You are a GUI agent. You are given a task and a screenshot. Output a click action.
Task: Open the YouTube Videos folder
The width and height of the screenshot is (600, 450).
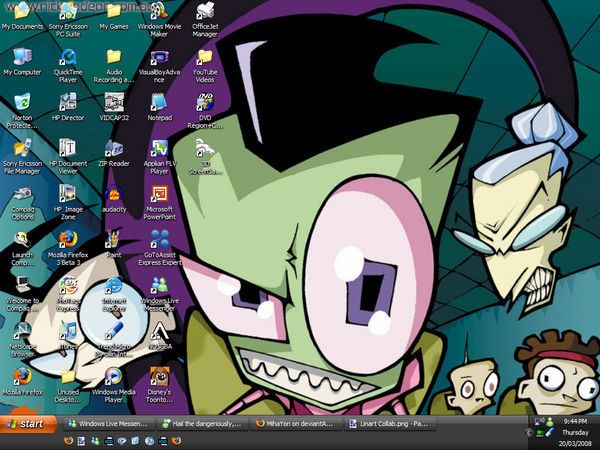(205, 66)
